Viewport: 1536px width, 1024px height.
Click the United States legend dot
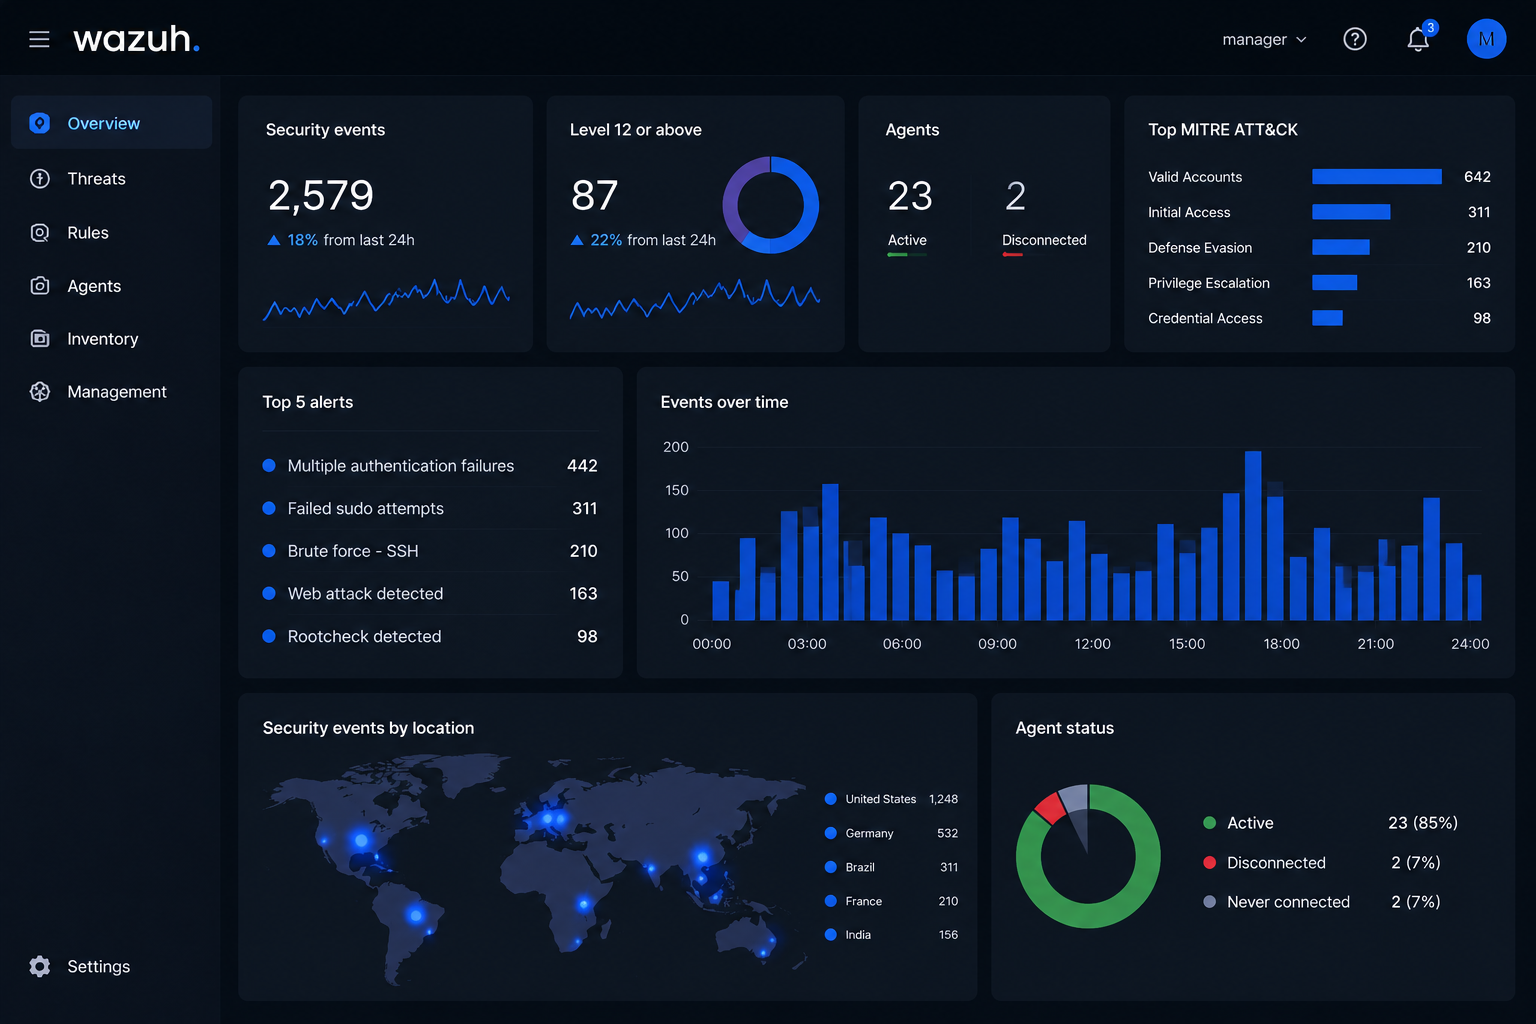click(830, 799)
